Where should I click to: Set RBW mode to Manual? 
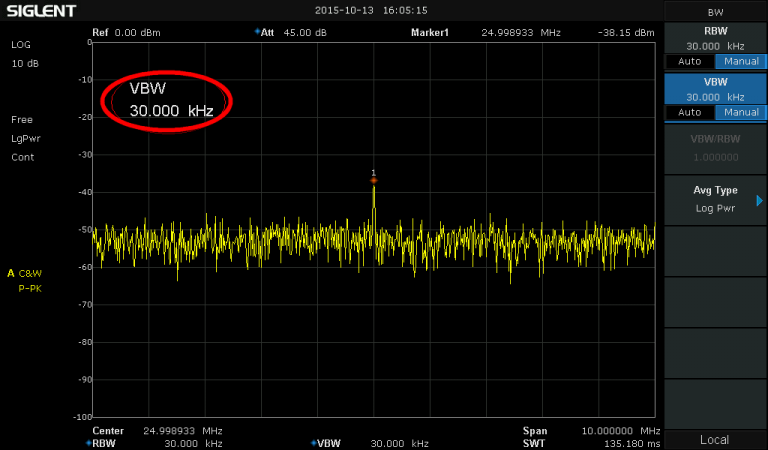coord(741,61)
